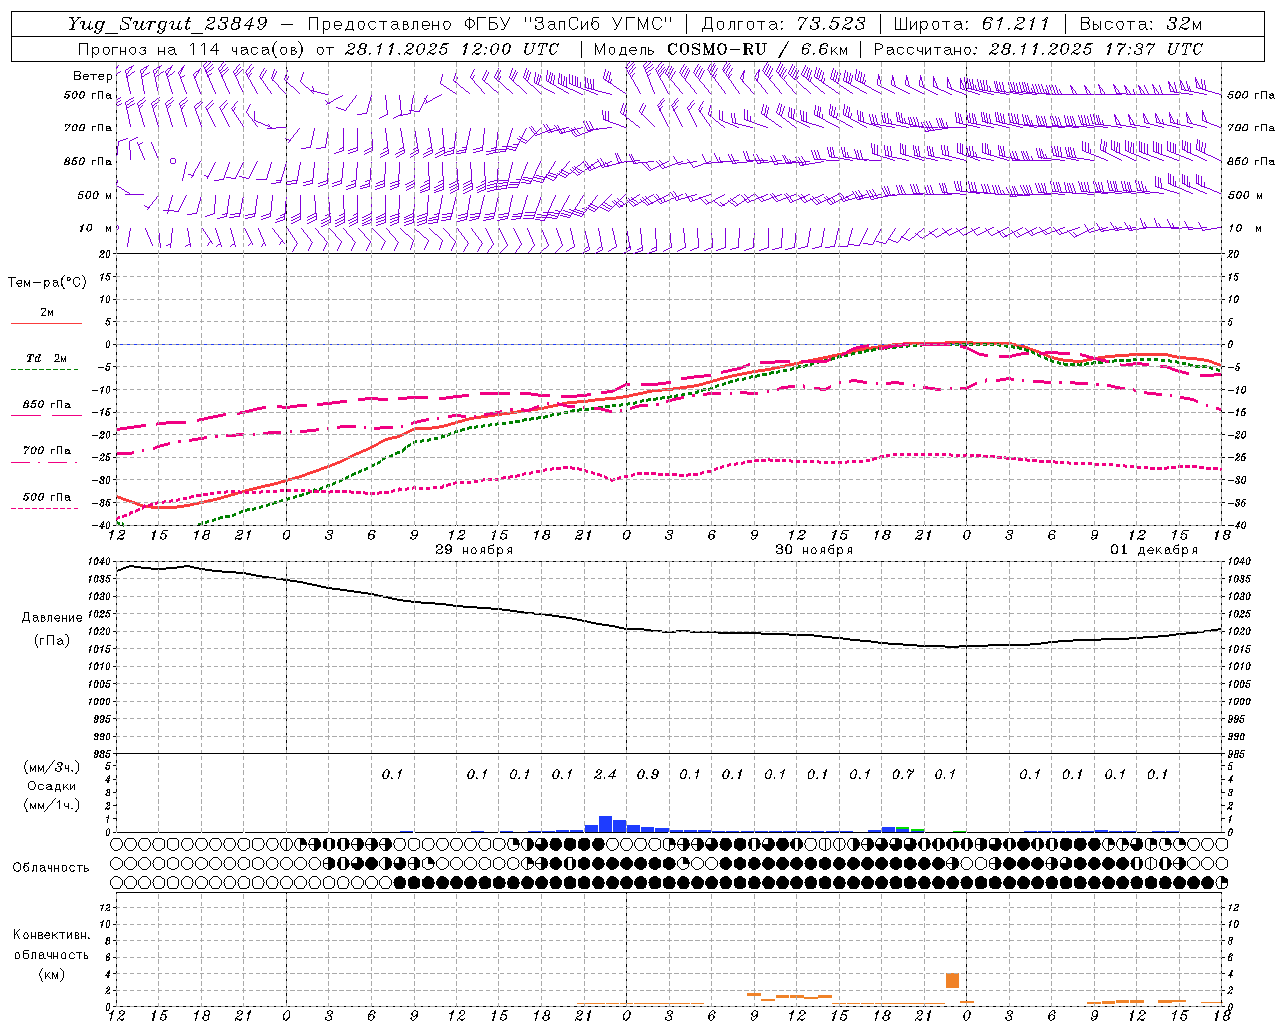
Task: Click the (мм/1ч.) unit label
Action: (52, 805)
